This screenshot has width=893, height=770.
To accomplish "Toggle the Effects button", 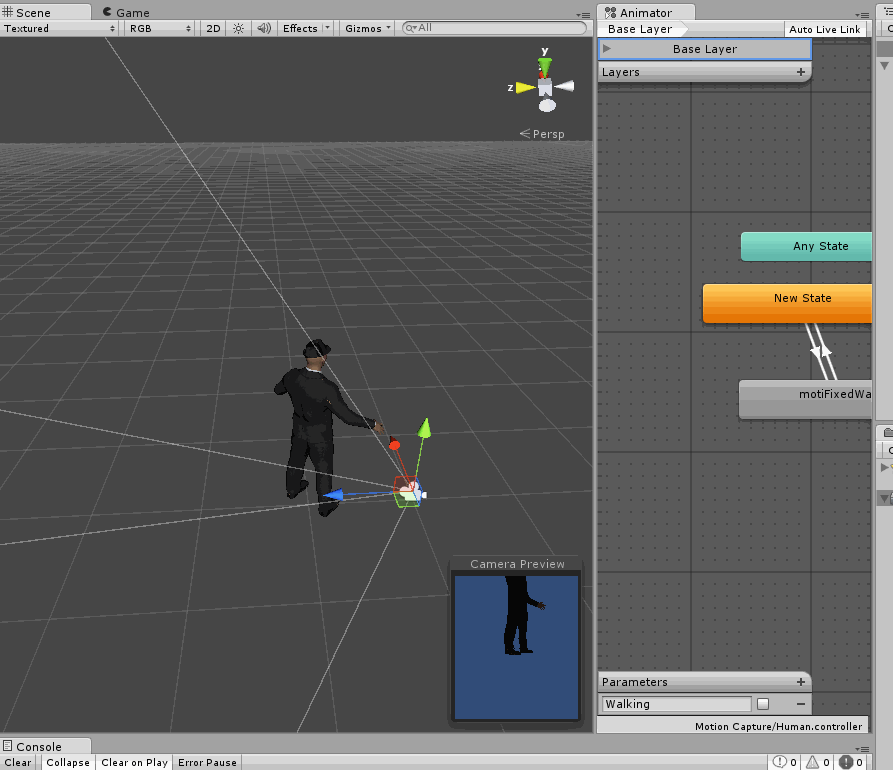I will click(x=300, y=28).
